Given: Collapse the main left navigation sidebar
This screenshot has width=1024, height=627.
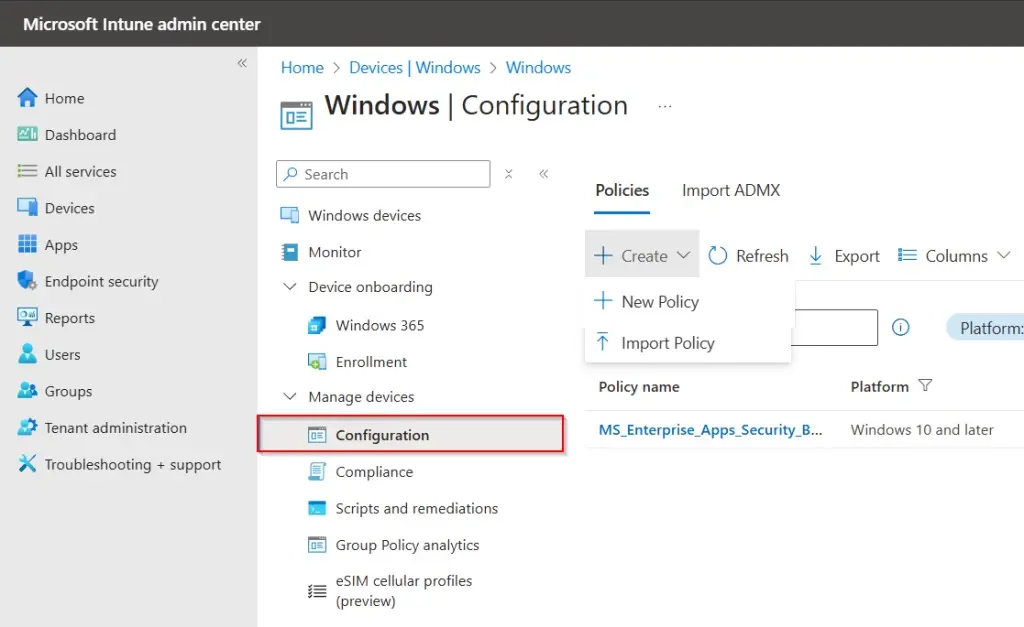Looking at the screenshot, I should click(x=241, y=63).
